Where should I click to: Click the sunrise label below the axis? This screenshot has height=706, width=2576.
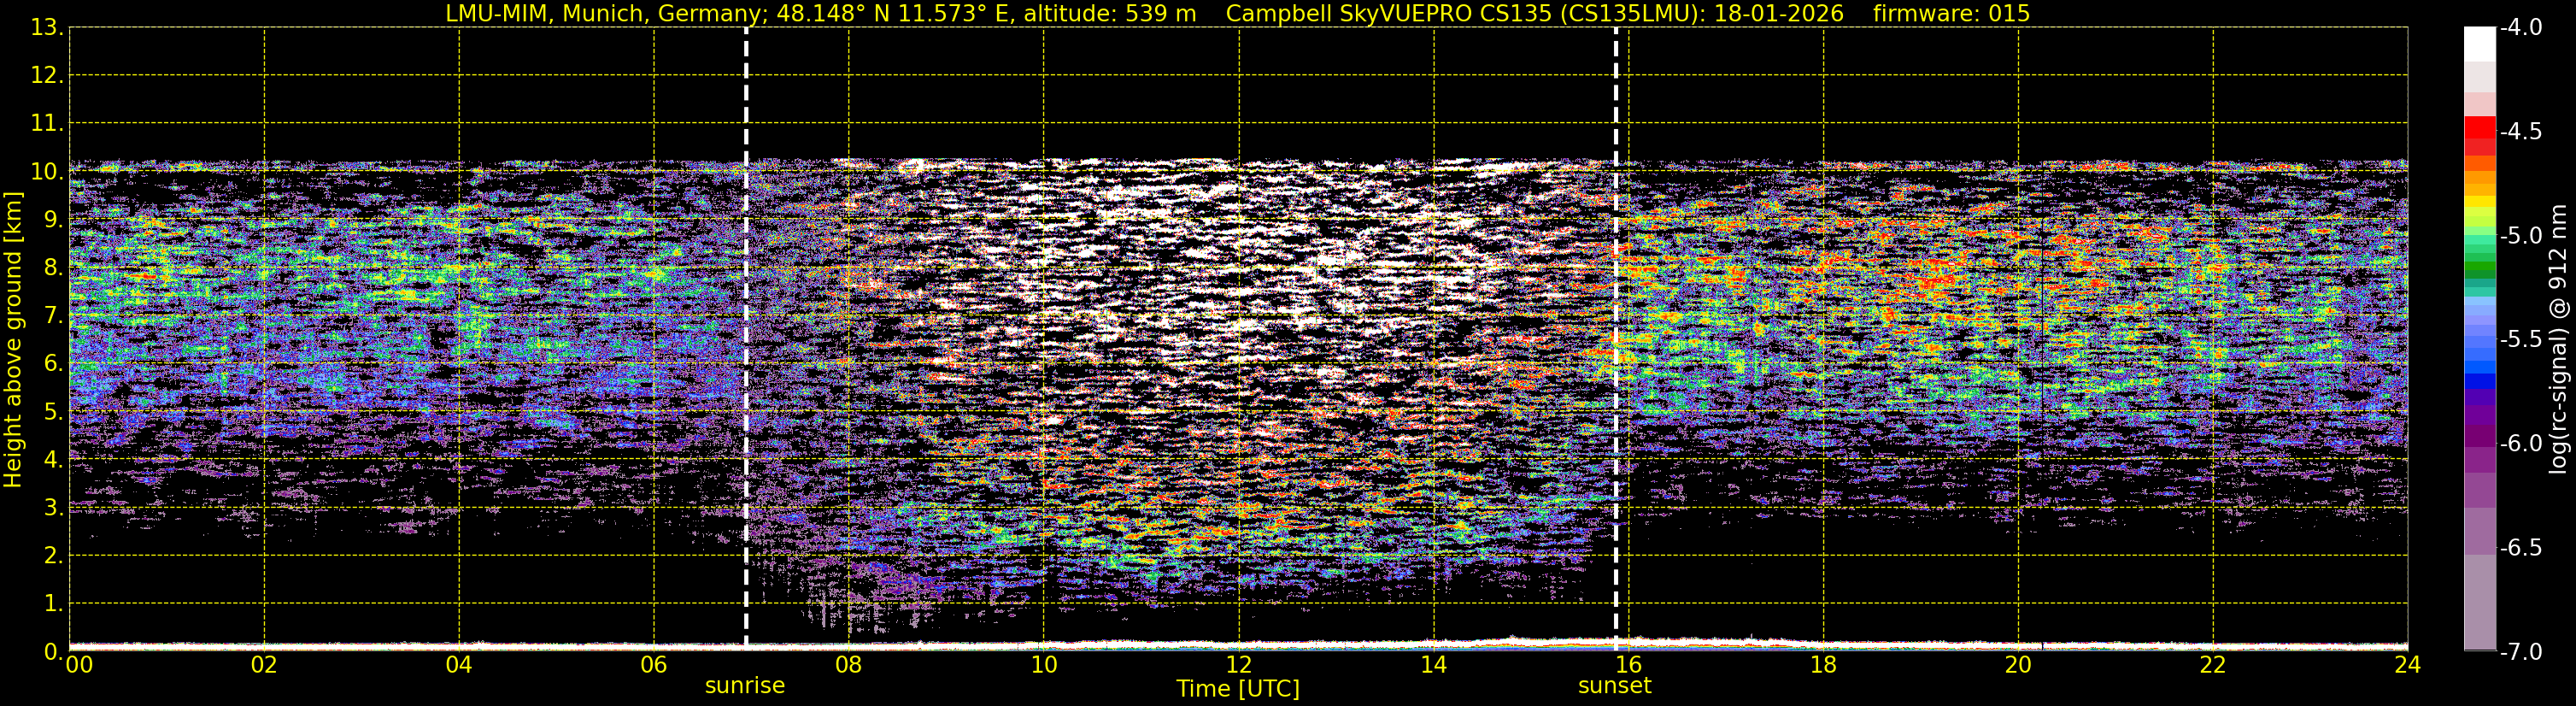pos(745,686)
